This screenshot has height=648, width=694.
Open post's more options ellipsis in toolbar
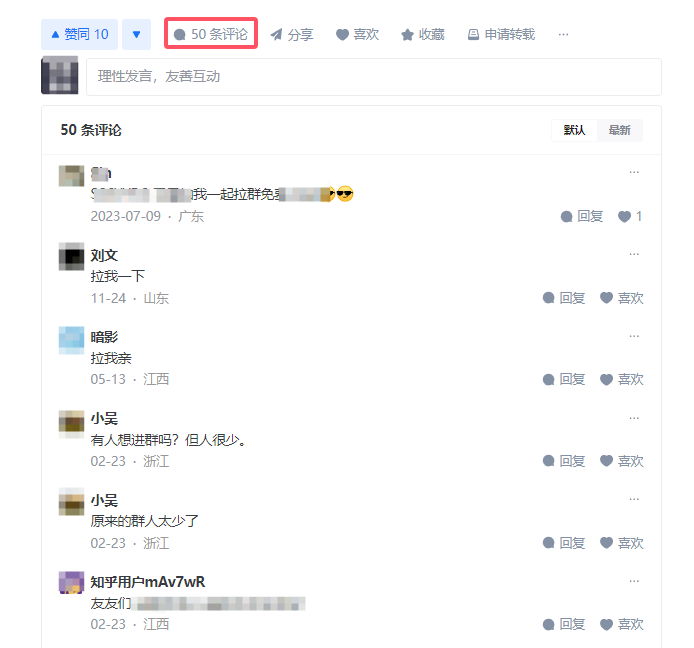coord(563,35)
